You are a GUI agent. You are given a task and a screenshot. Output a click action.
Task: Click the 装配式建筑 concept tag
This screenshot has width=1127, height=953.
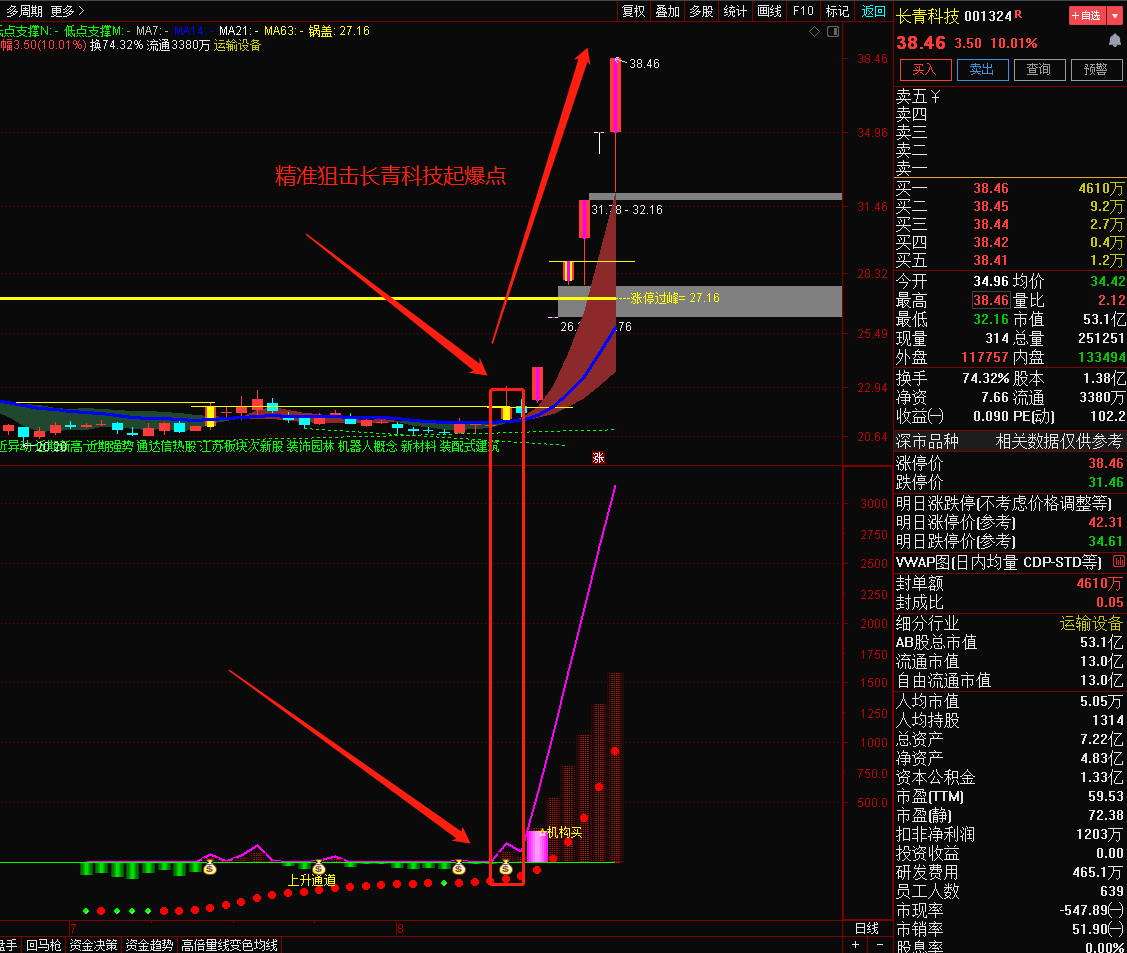point(469,446)
